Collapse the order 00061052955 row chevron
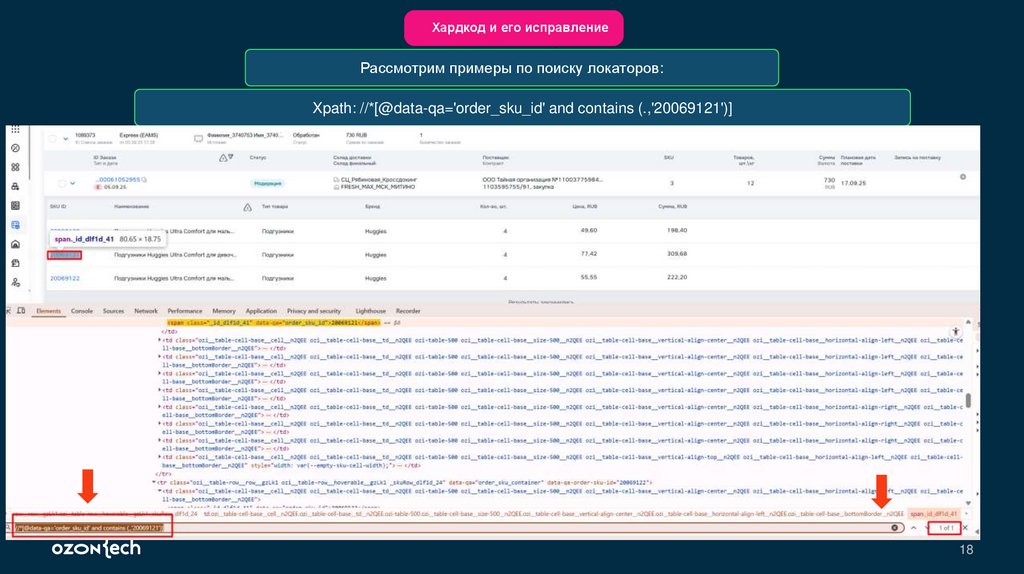Viewport: 1024px width, 574px height. point(73,183)
